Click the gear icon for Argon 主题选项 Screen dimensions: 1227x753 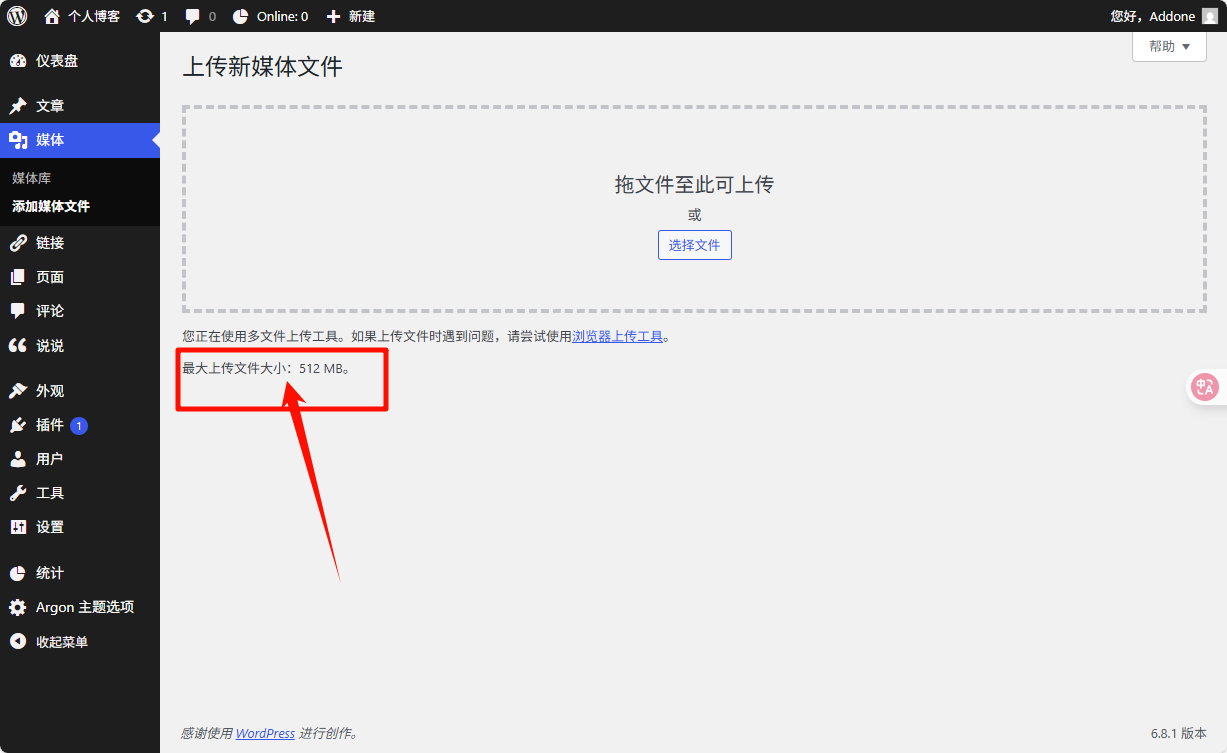tap(18, 607)
